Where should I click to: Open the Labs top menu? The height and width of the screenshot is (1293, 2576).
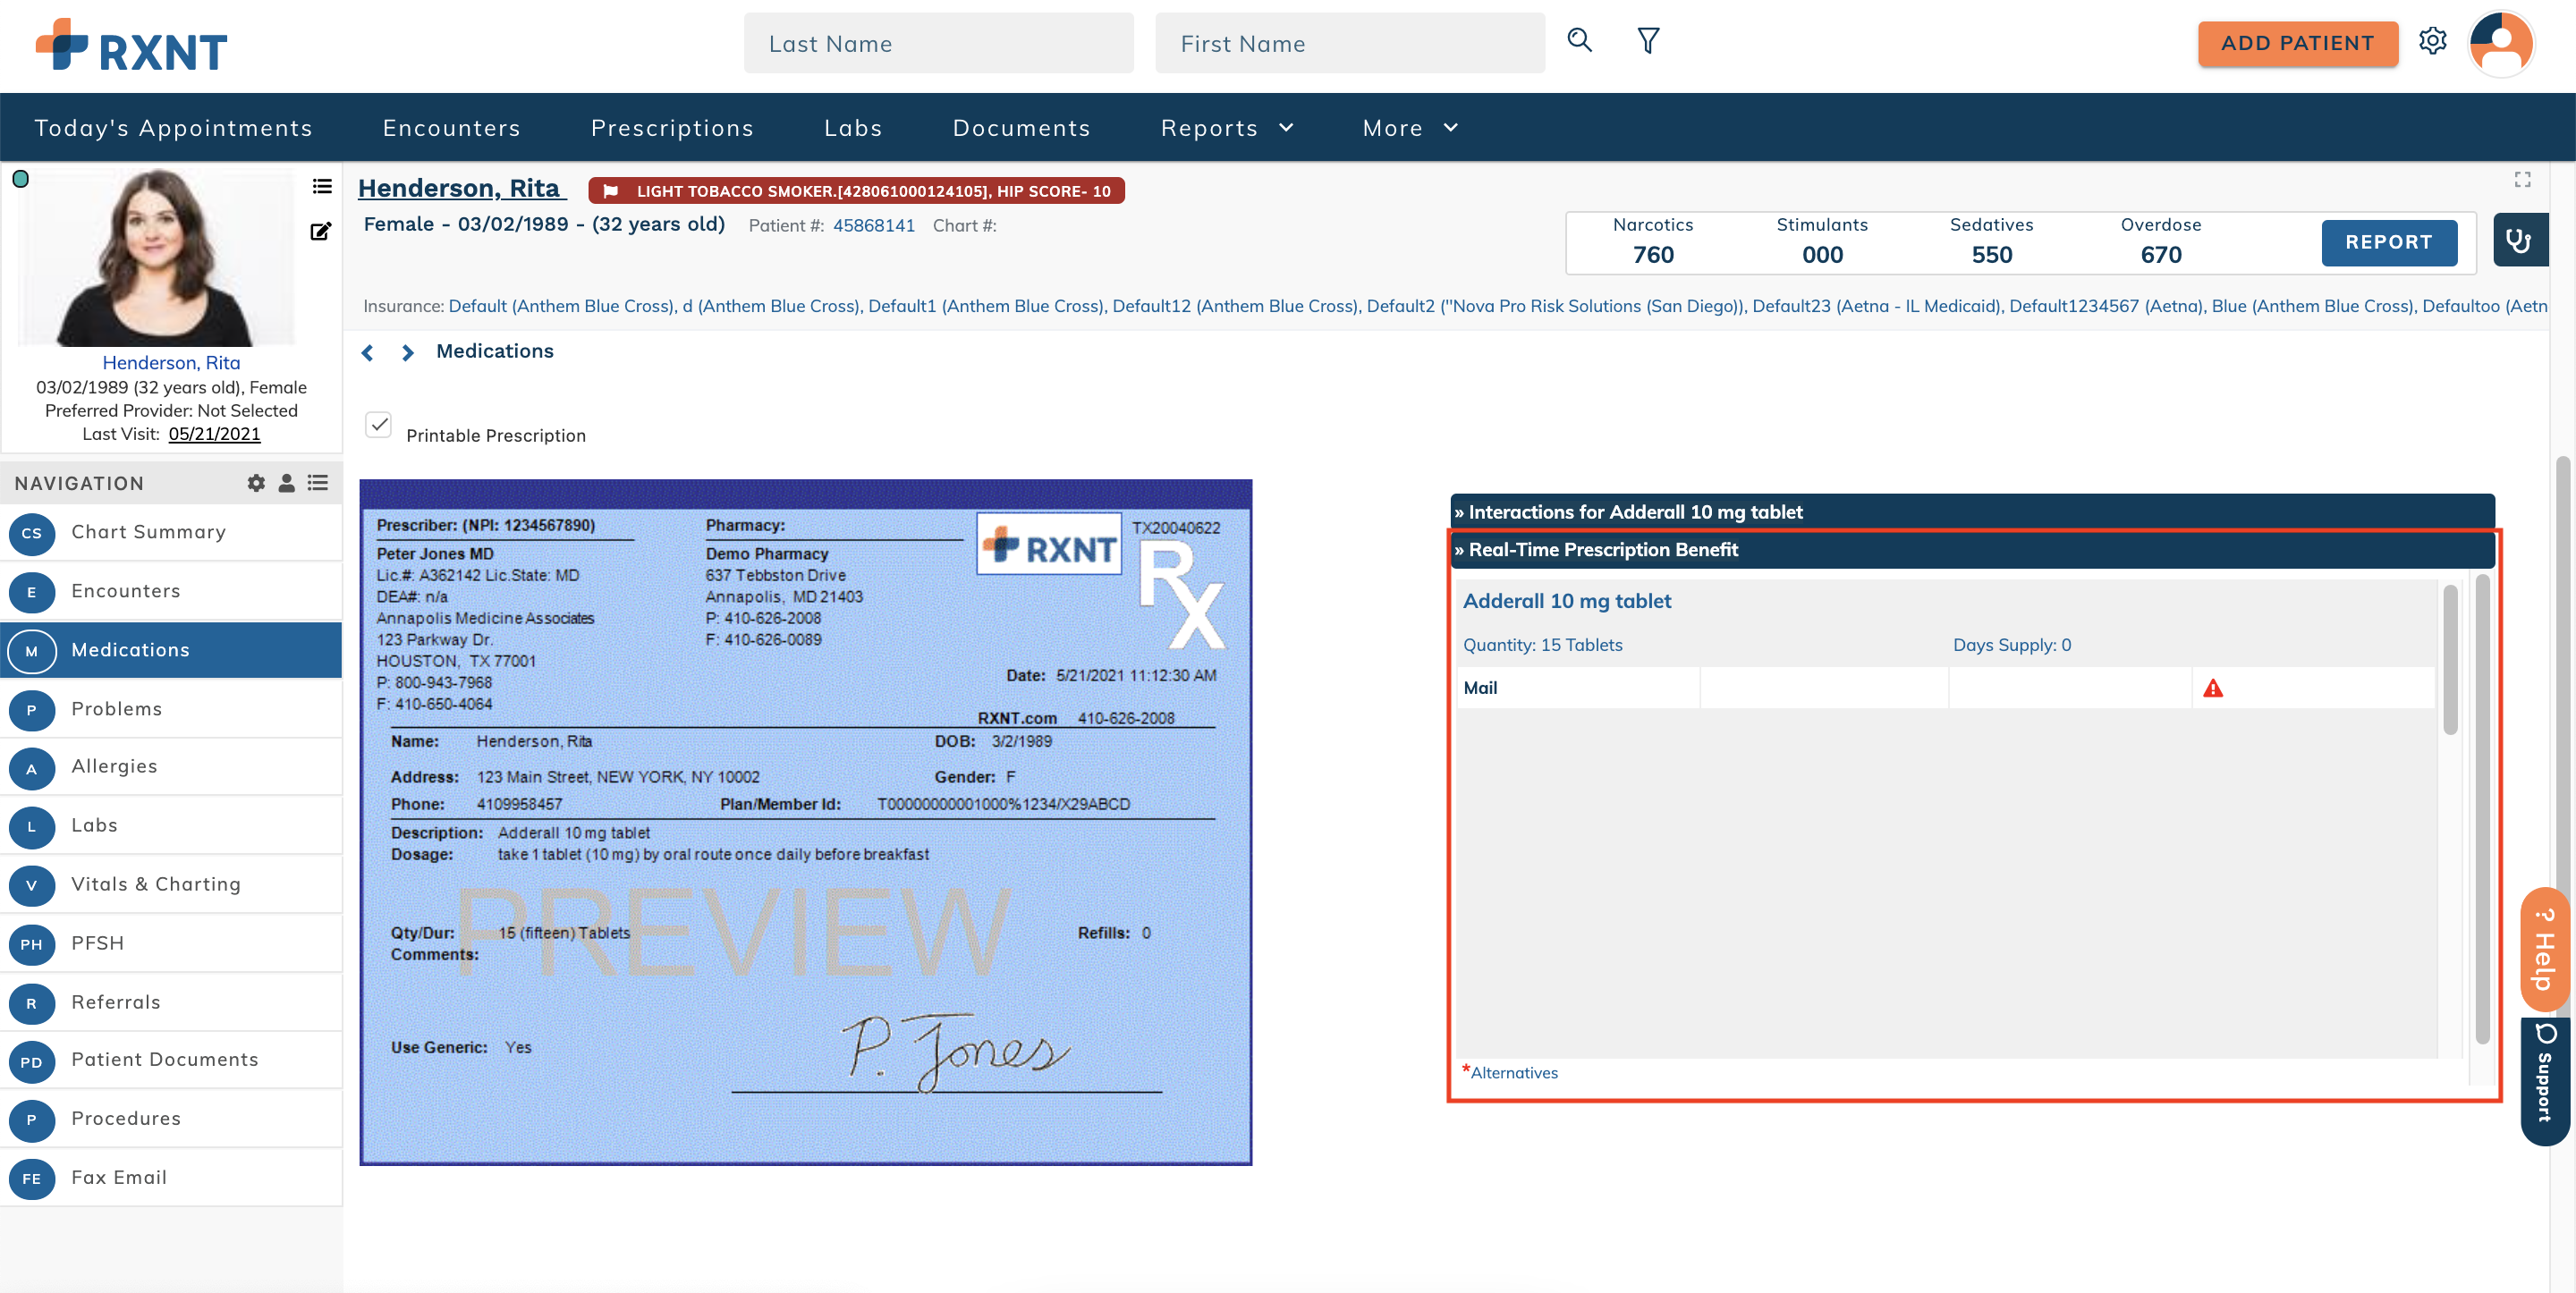click(853, 128)
